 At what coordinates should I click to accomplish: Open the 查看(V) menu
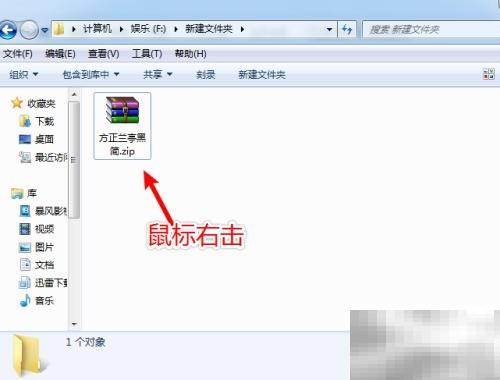point(103,54)
